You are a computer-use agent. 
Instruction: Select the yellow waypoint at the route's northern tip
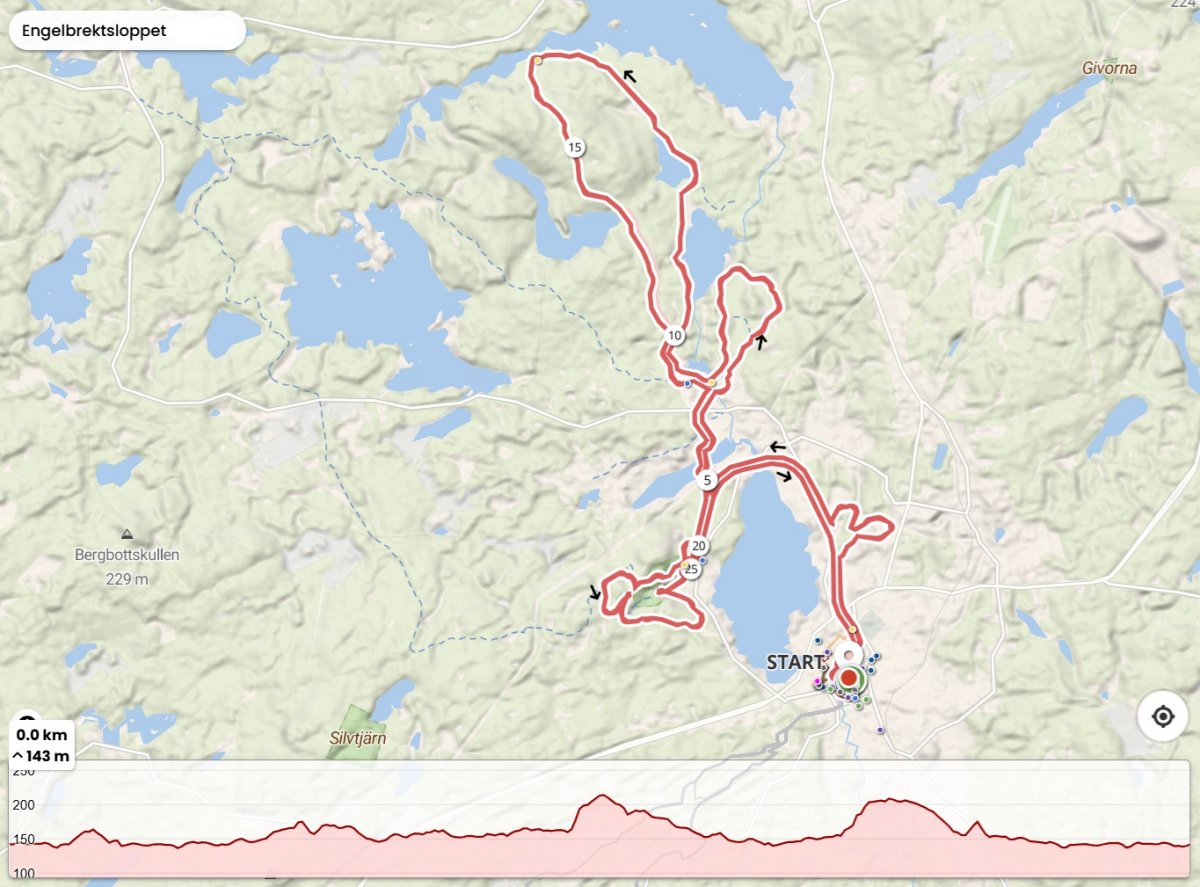[x=538, y=60]
